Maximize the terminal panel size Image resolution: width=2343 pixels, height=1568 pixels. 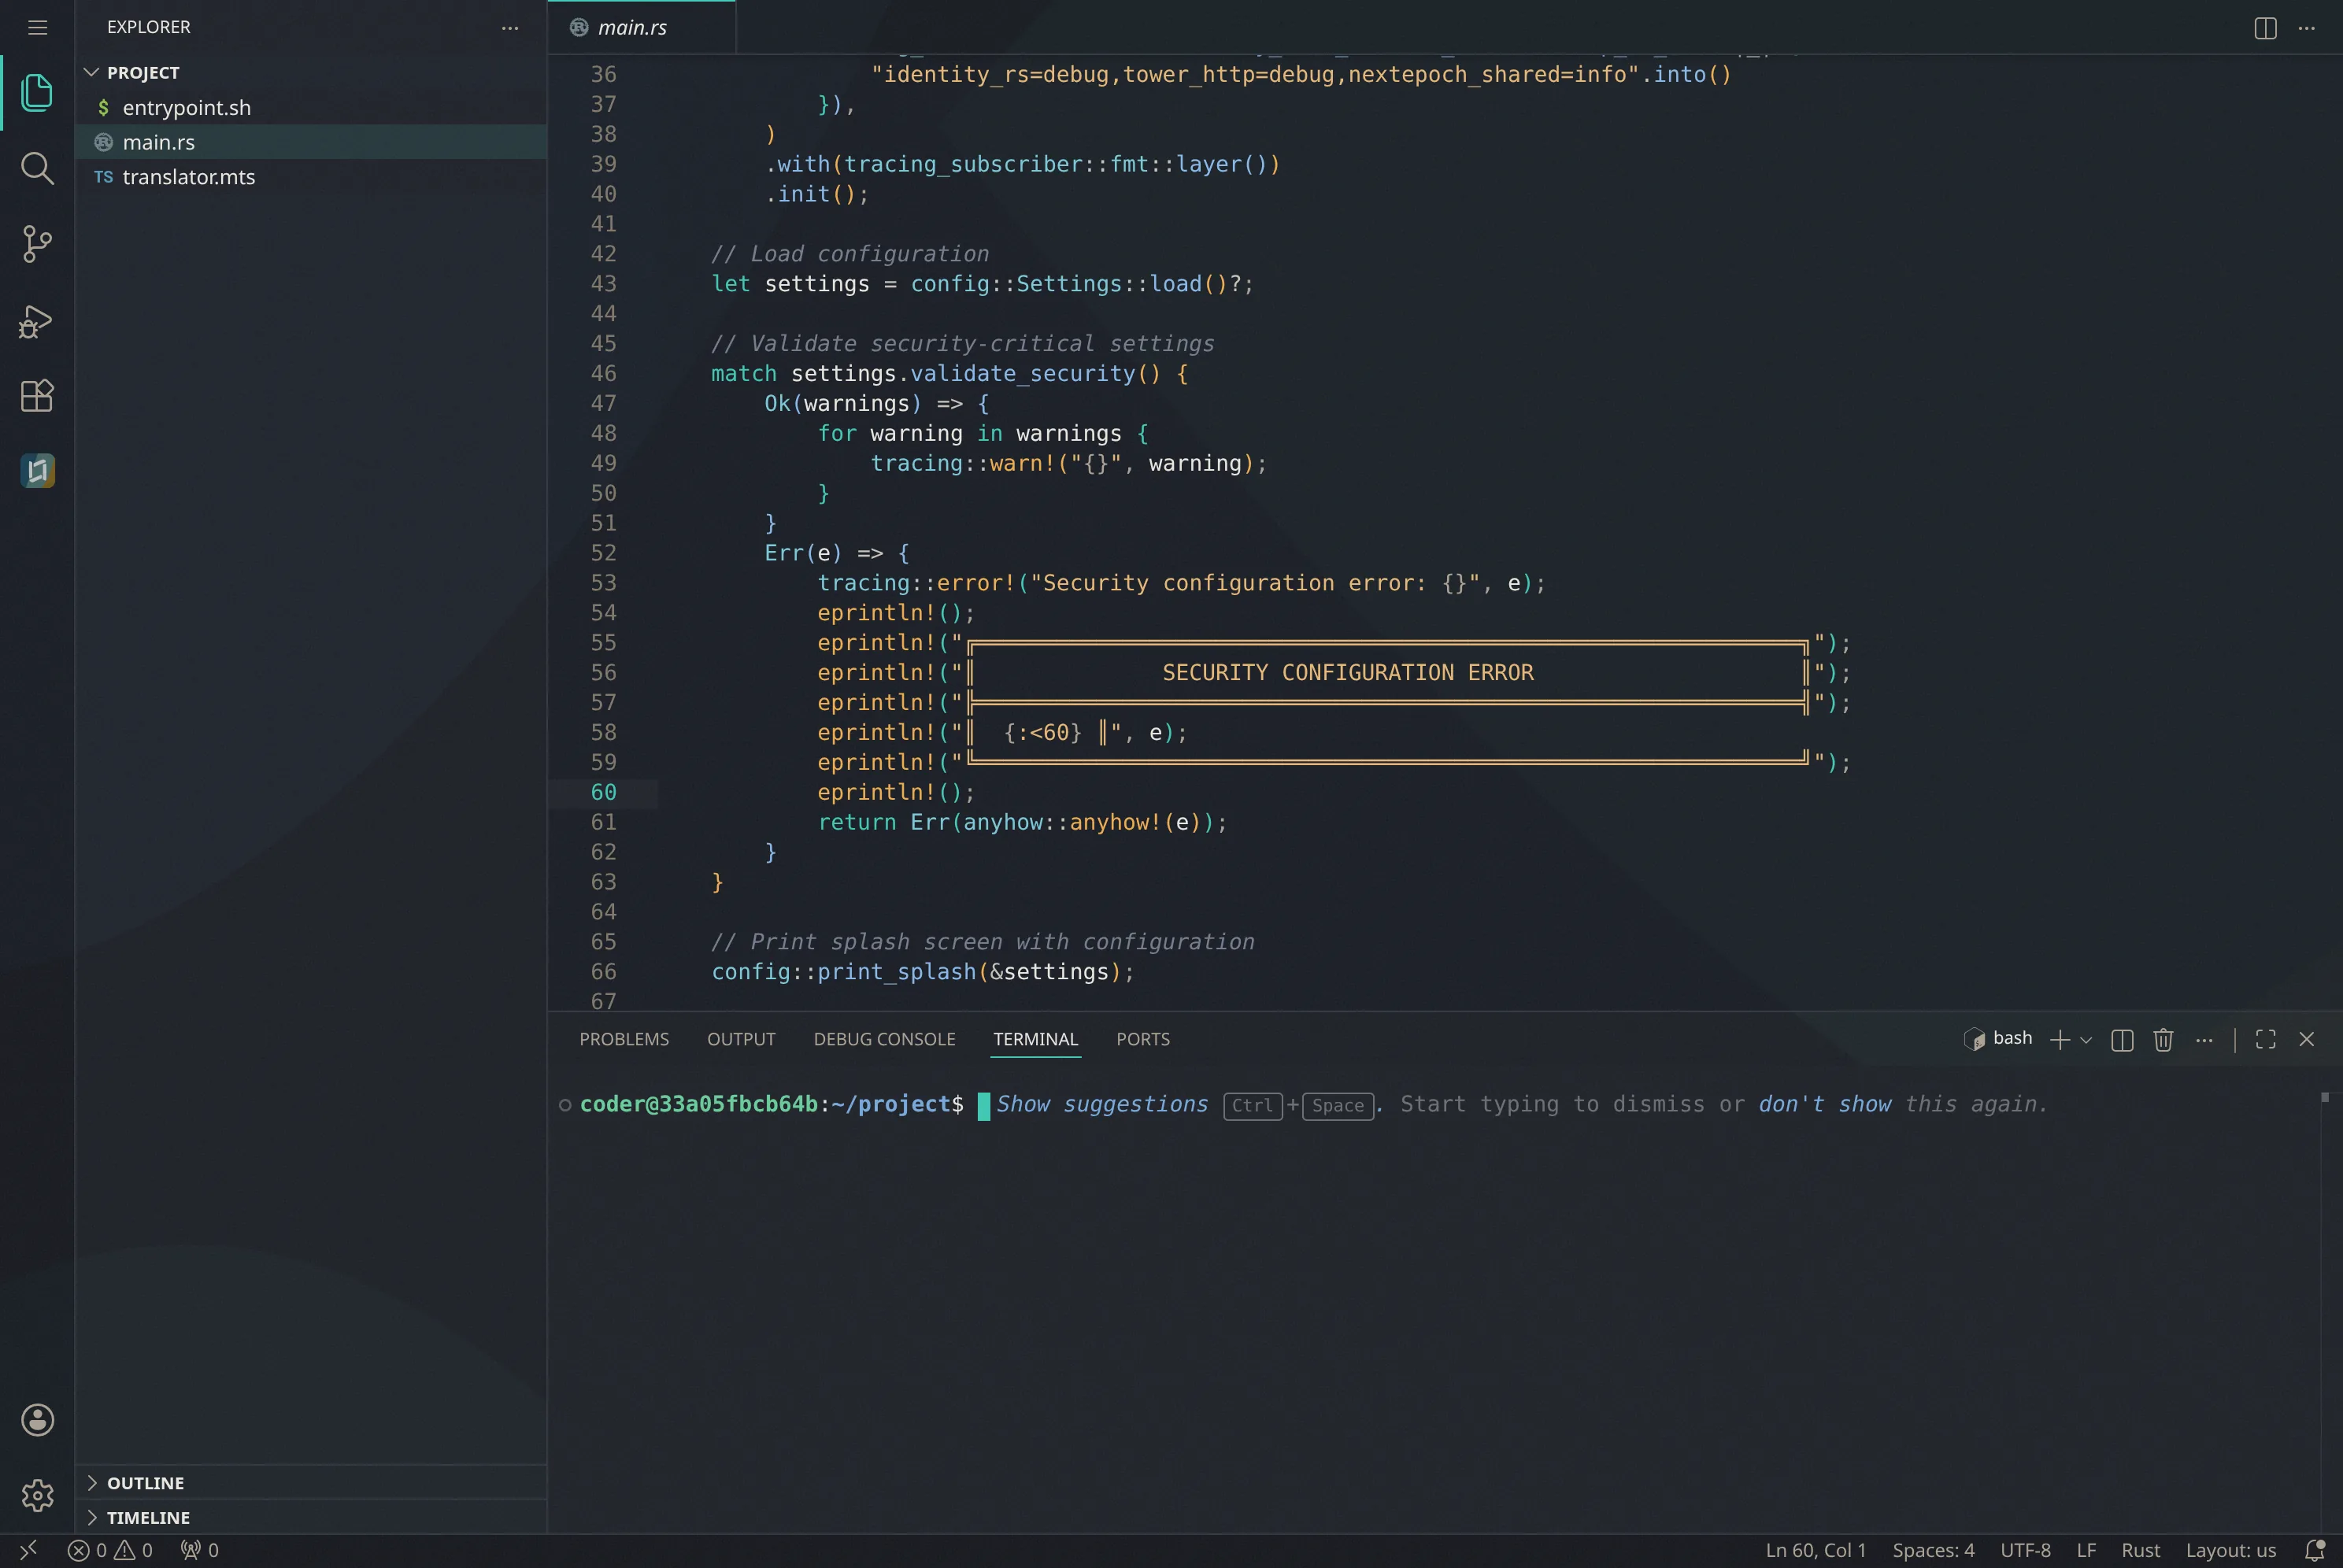(x=2265, y=1040)
